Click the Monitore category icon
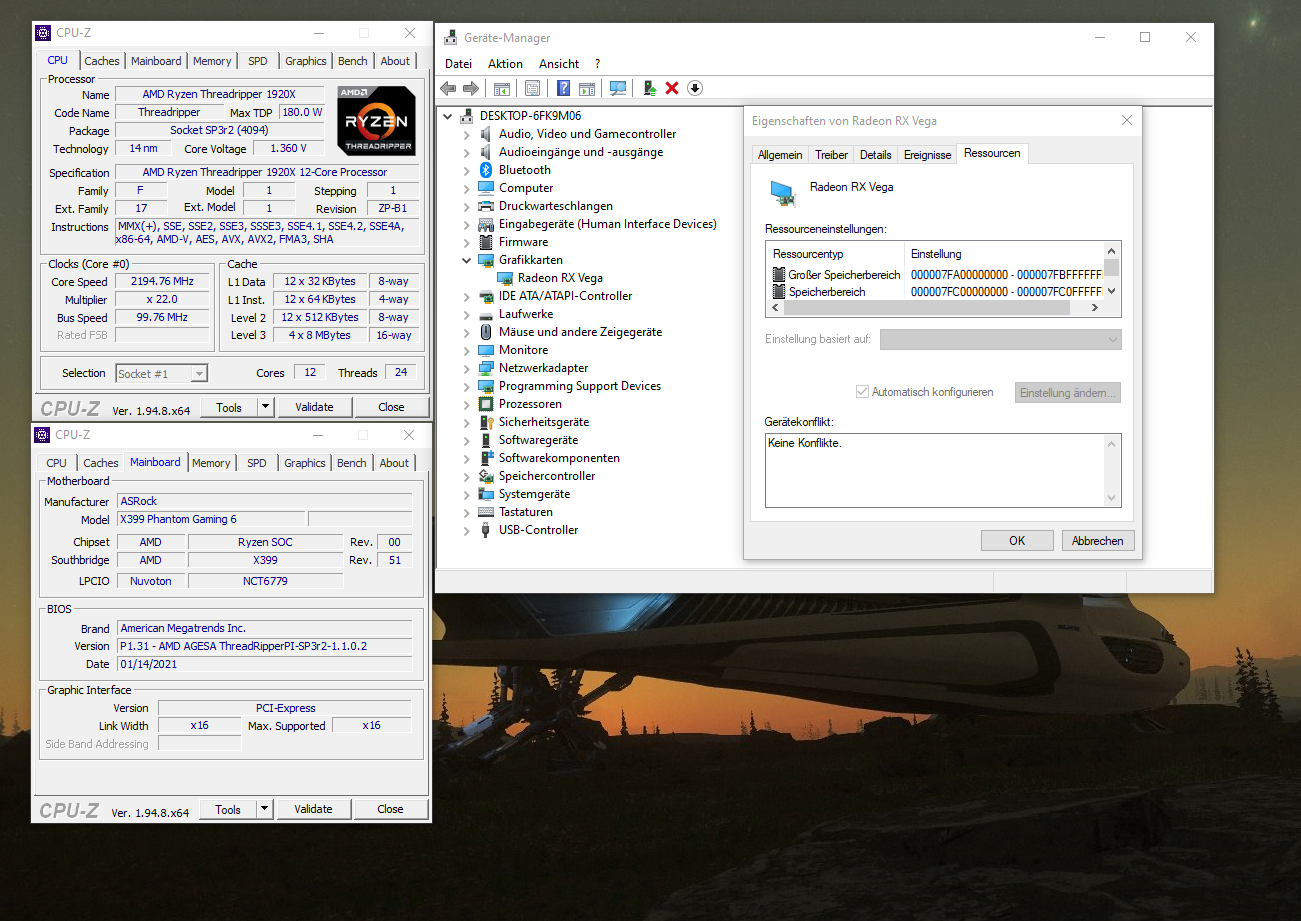This screenshot has height=921, width=1301. (486, 350)
